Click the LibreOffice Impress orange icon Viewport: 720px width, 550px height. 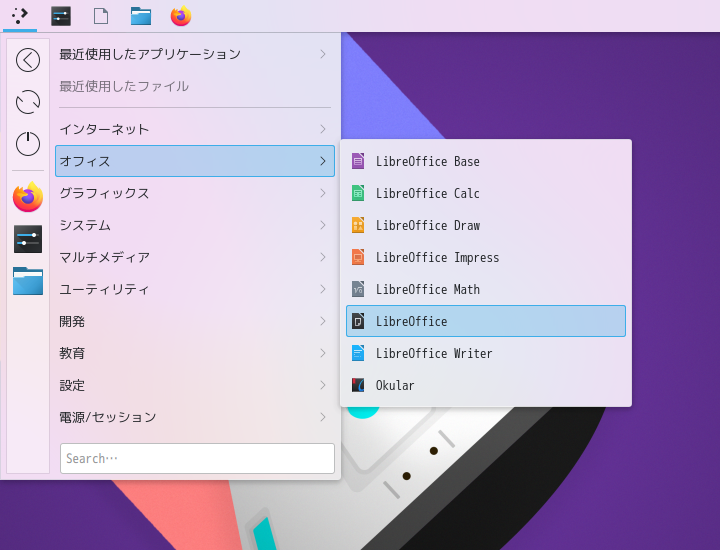coord(358,257)
